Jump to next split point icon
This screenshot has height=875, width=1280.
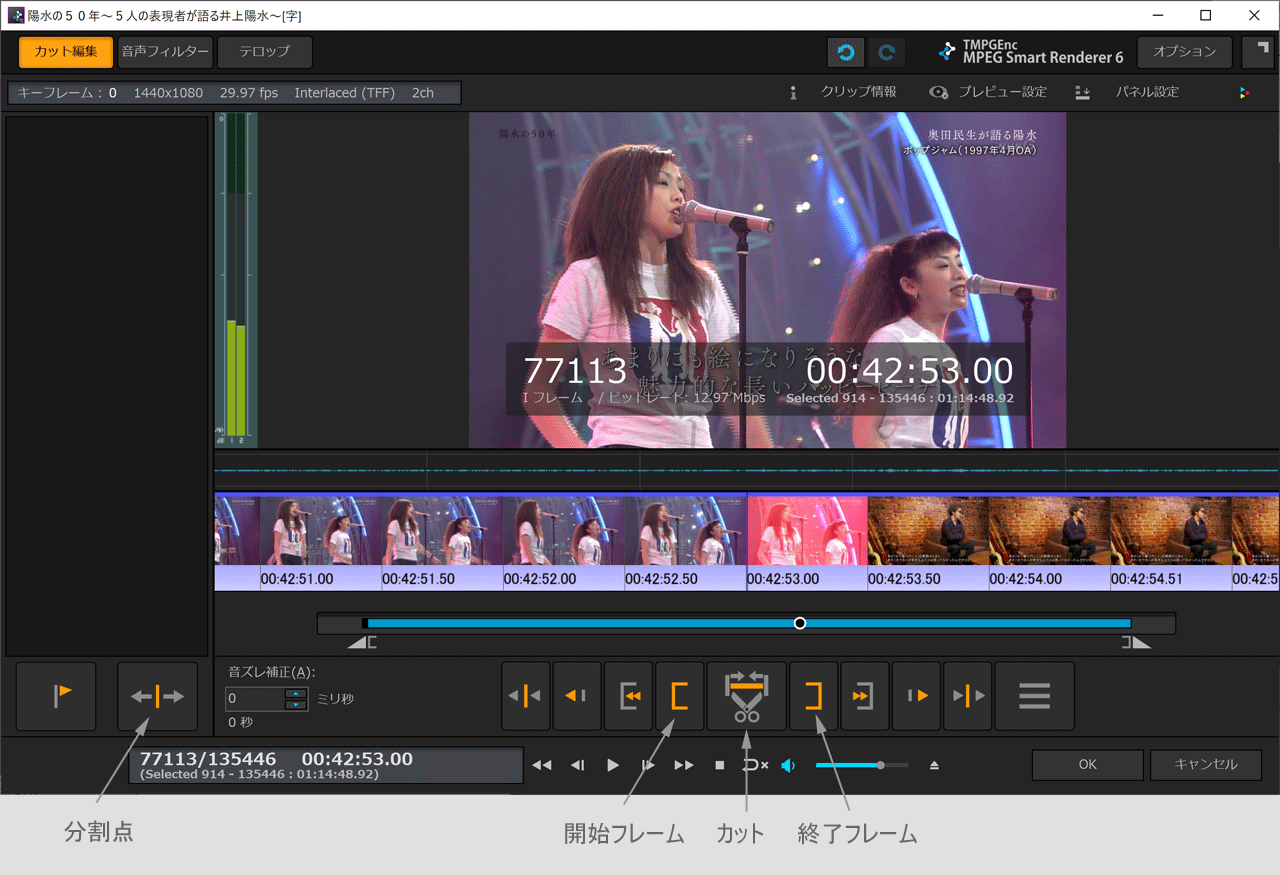coord(968,696)
